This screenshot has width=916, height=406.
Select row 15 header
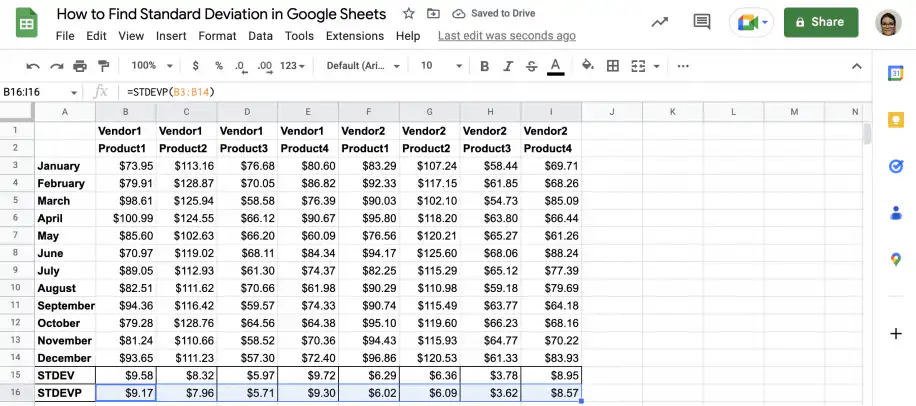click(x=16, y=375)
